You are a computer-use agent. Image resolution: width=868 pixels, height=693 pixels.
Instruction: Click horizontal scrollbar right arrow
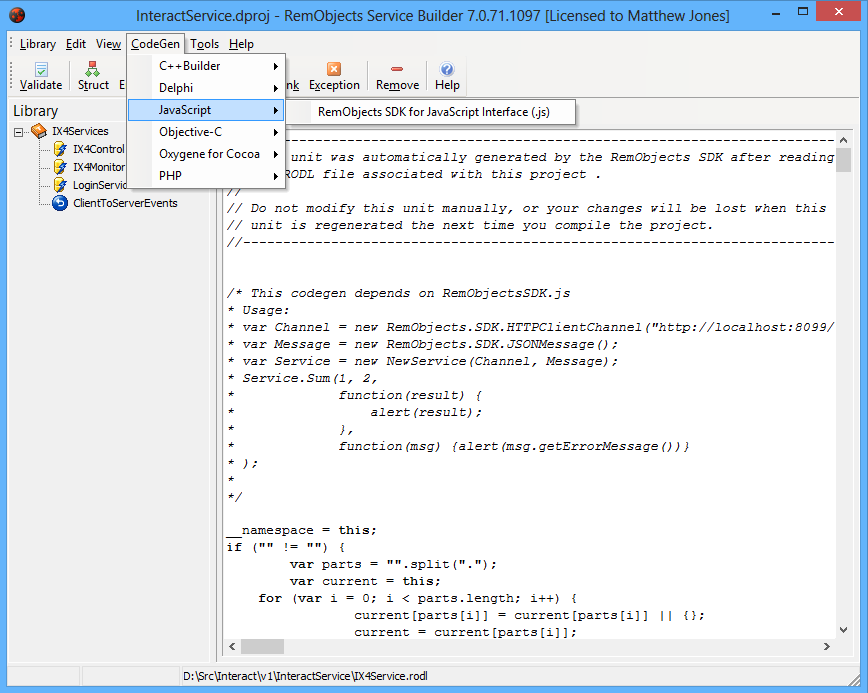[826, 647]
